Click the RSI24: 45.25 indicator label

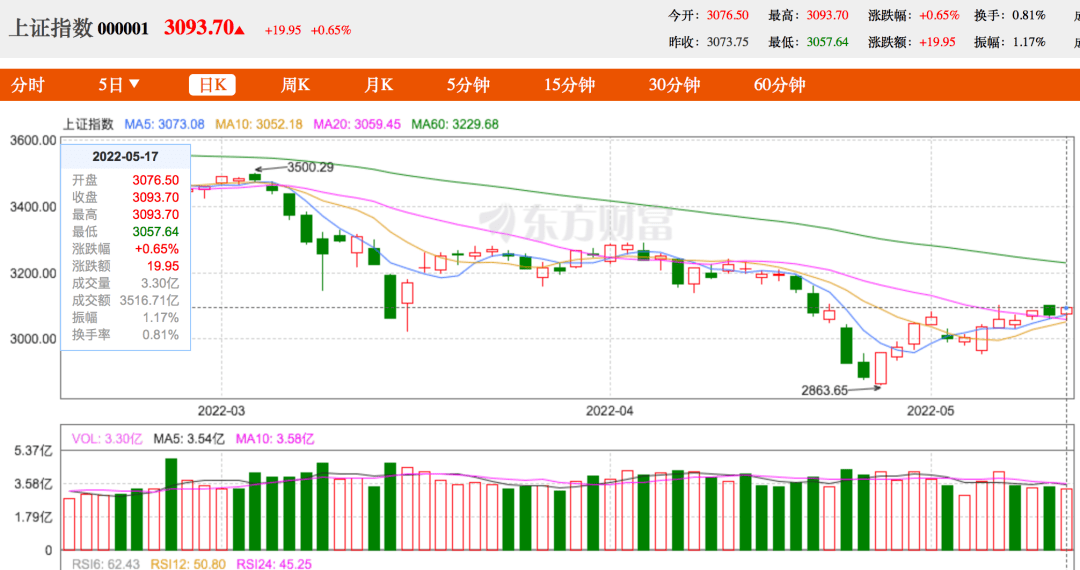[274, 564]
